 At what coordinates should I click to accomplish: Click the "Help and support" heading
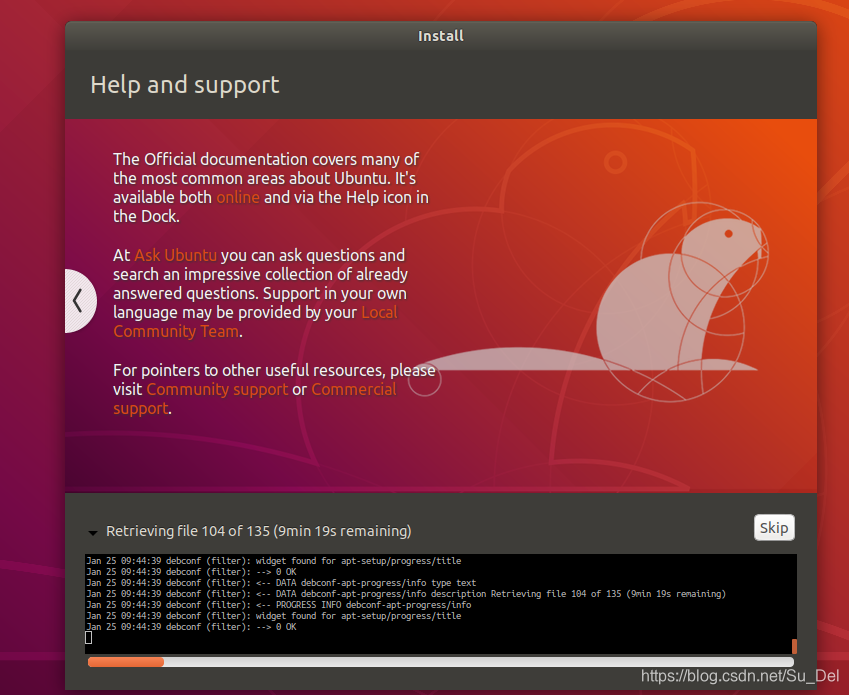[x=184, y=85]
